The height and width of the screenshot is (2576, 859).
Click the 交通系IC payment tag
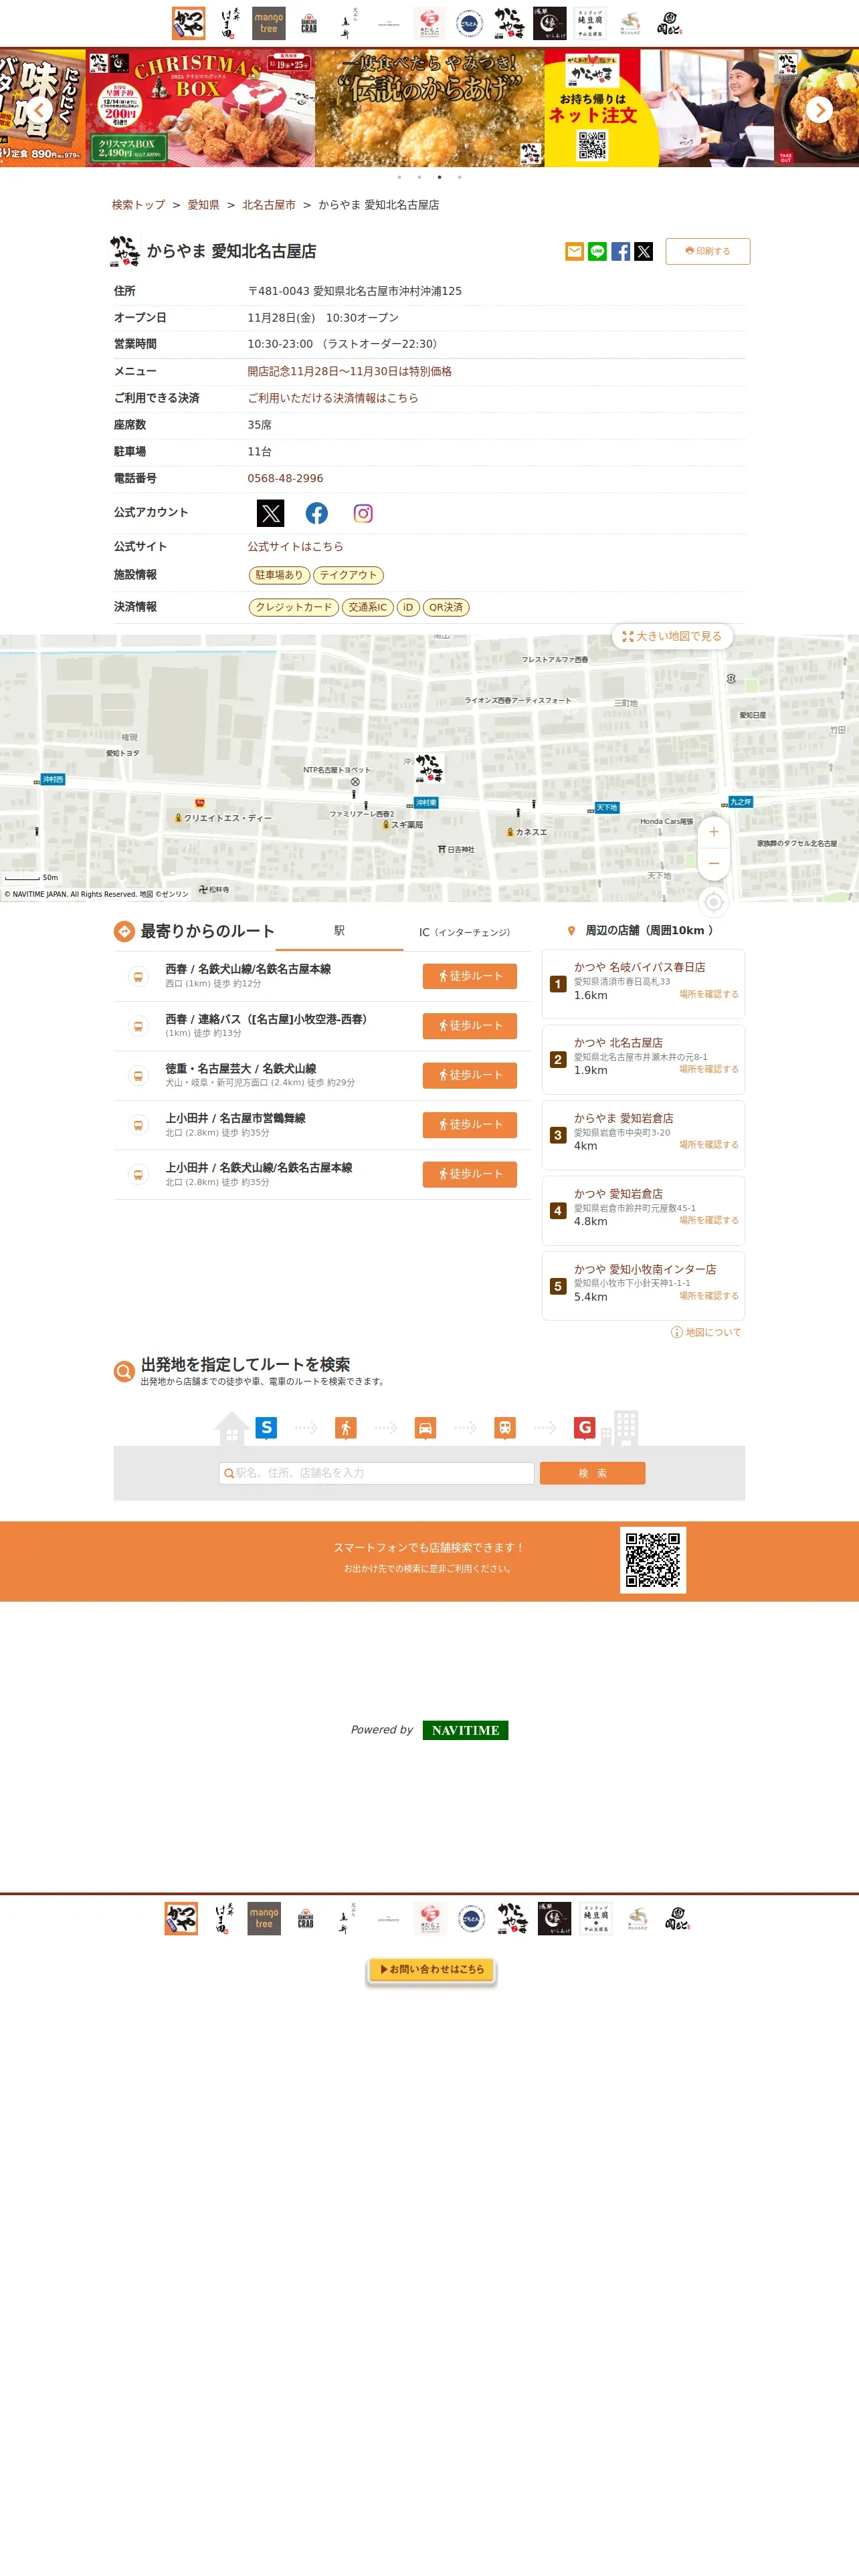point(367,607)
